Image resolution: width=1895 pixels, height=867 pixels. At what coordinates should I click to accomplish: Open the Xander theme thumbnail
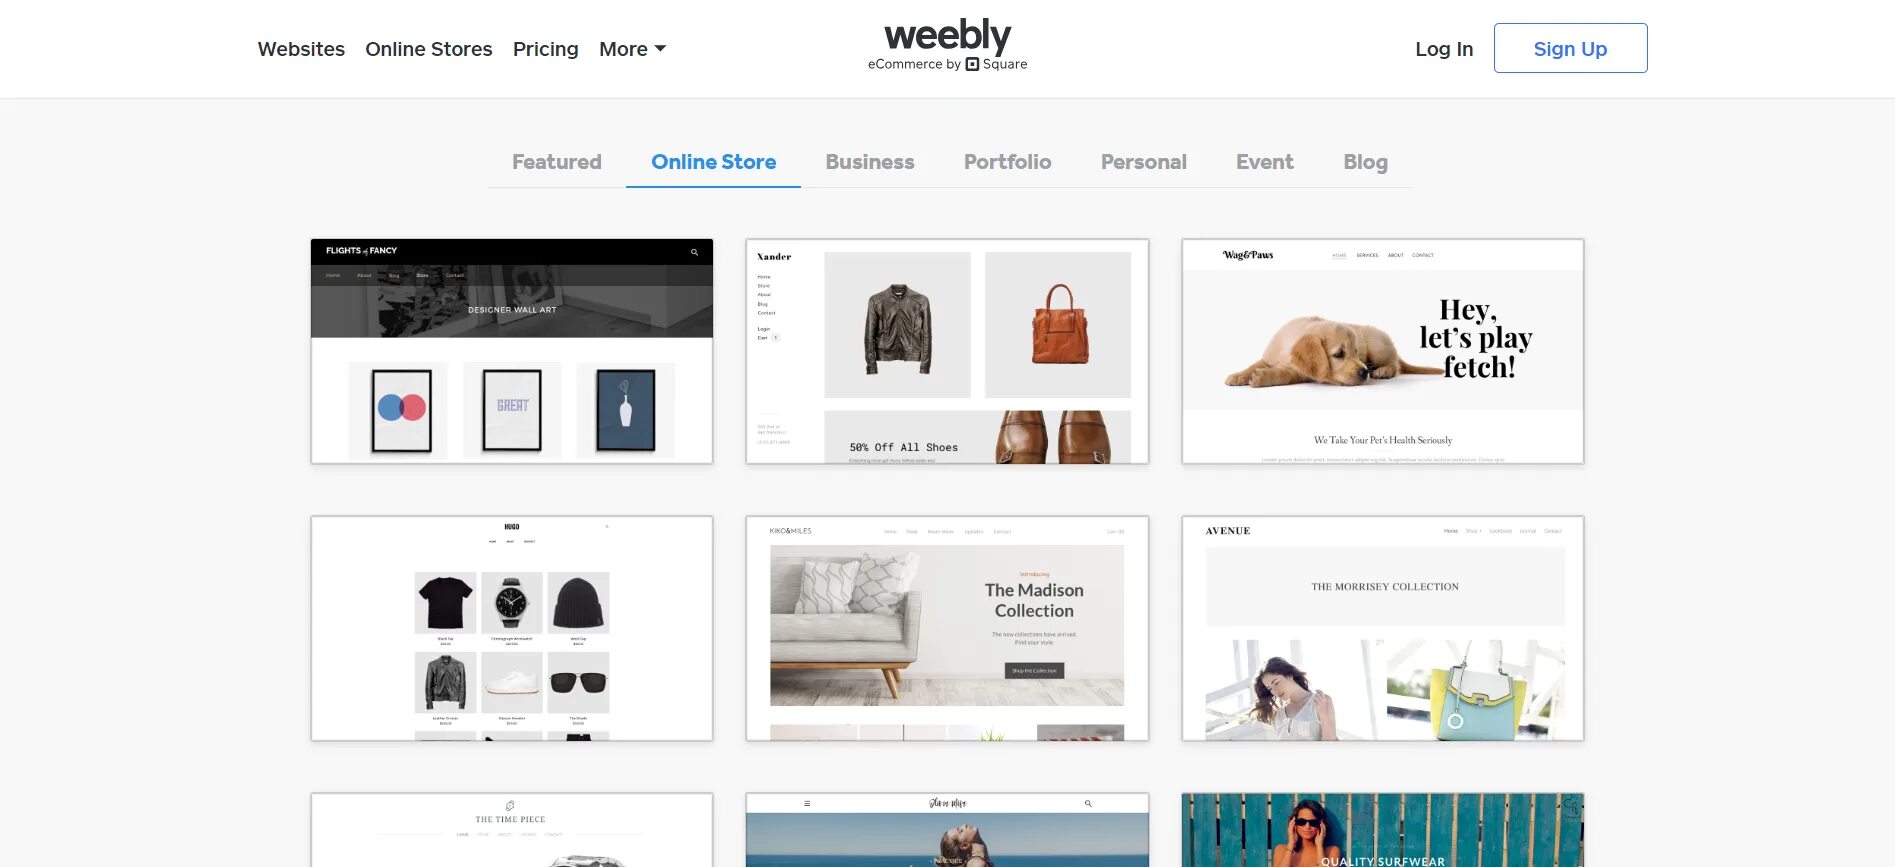point(947,351)
